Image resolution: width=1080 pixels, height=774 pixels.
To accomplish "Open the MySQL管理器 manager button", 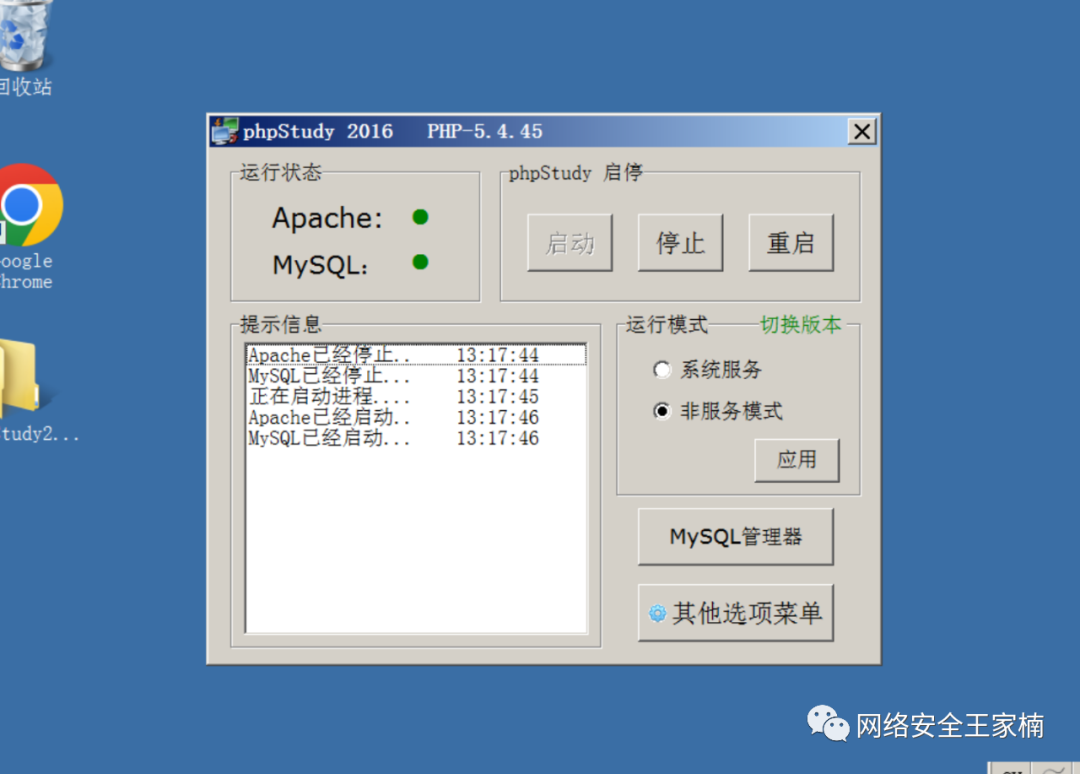I will (x=736, y=536).
